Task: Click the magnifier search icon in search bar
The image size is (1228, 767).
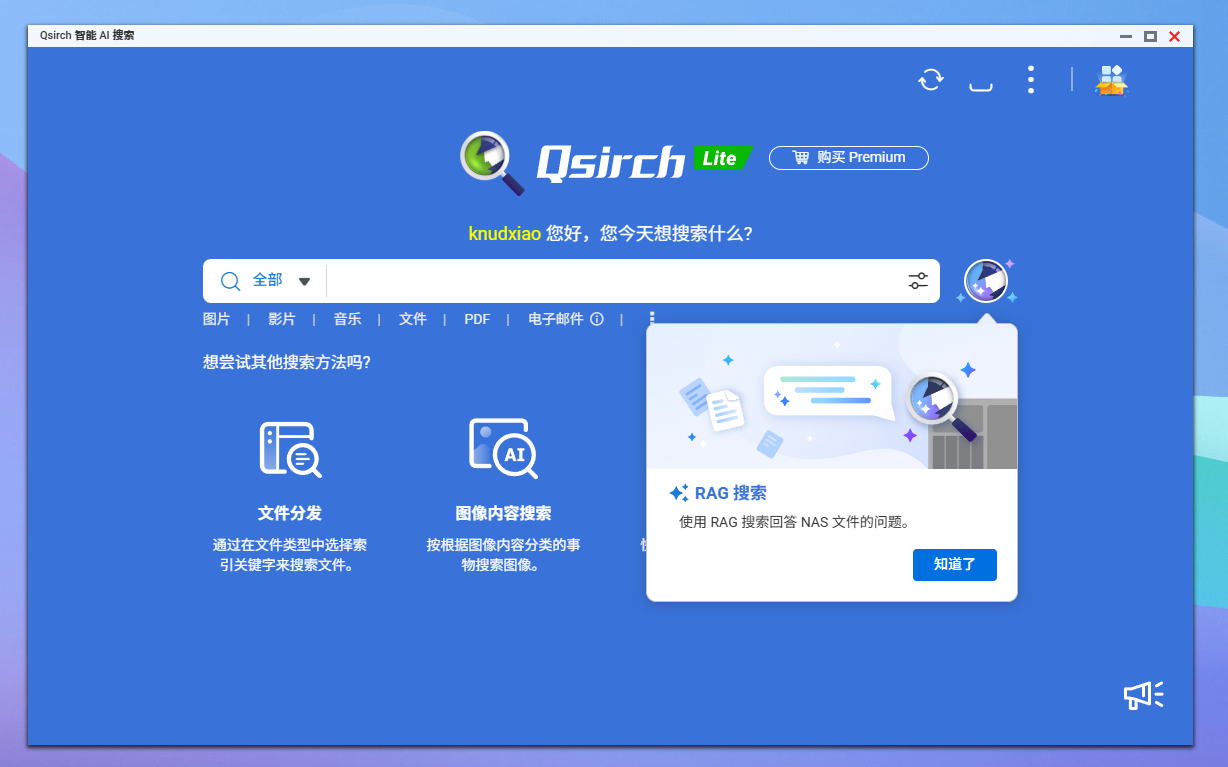Action: [230, 281]
